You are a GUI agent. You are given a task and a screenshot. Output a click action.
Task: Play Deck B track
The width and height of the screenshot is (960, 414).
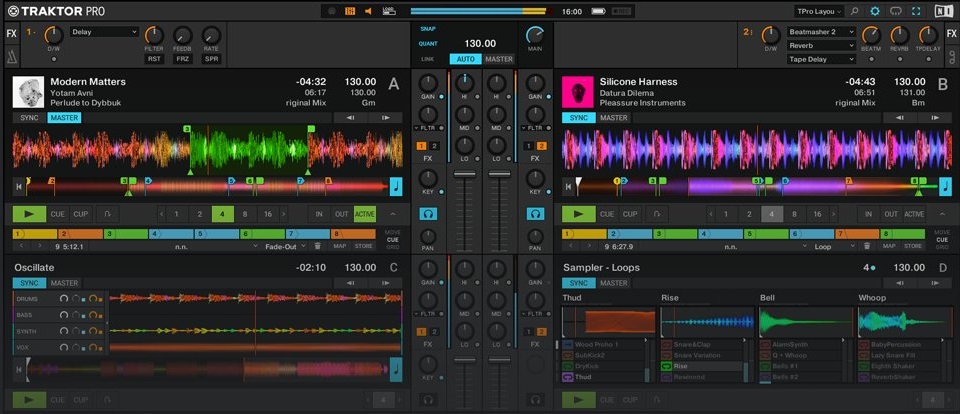pos(579,214)
